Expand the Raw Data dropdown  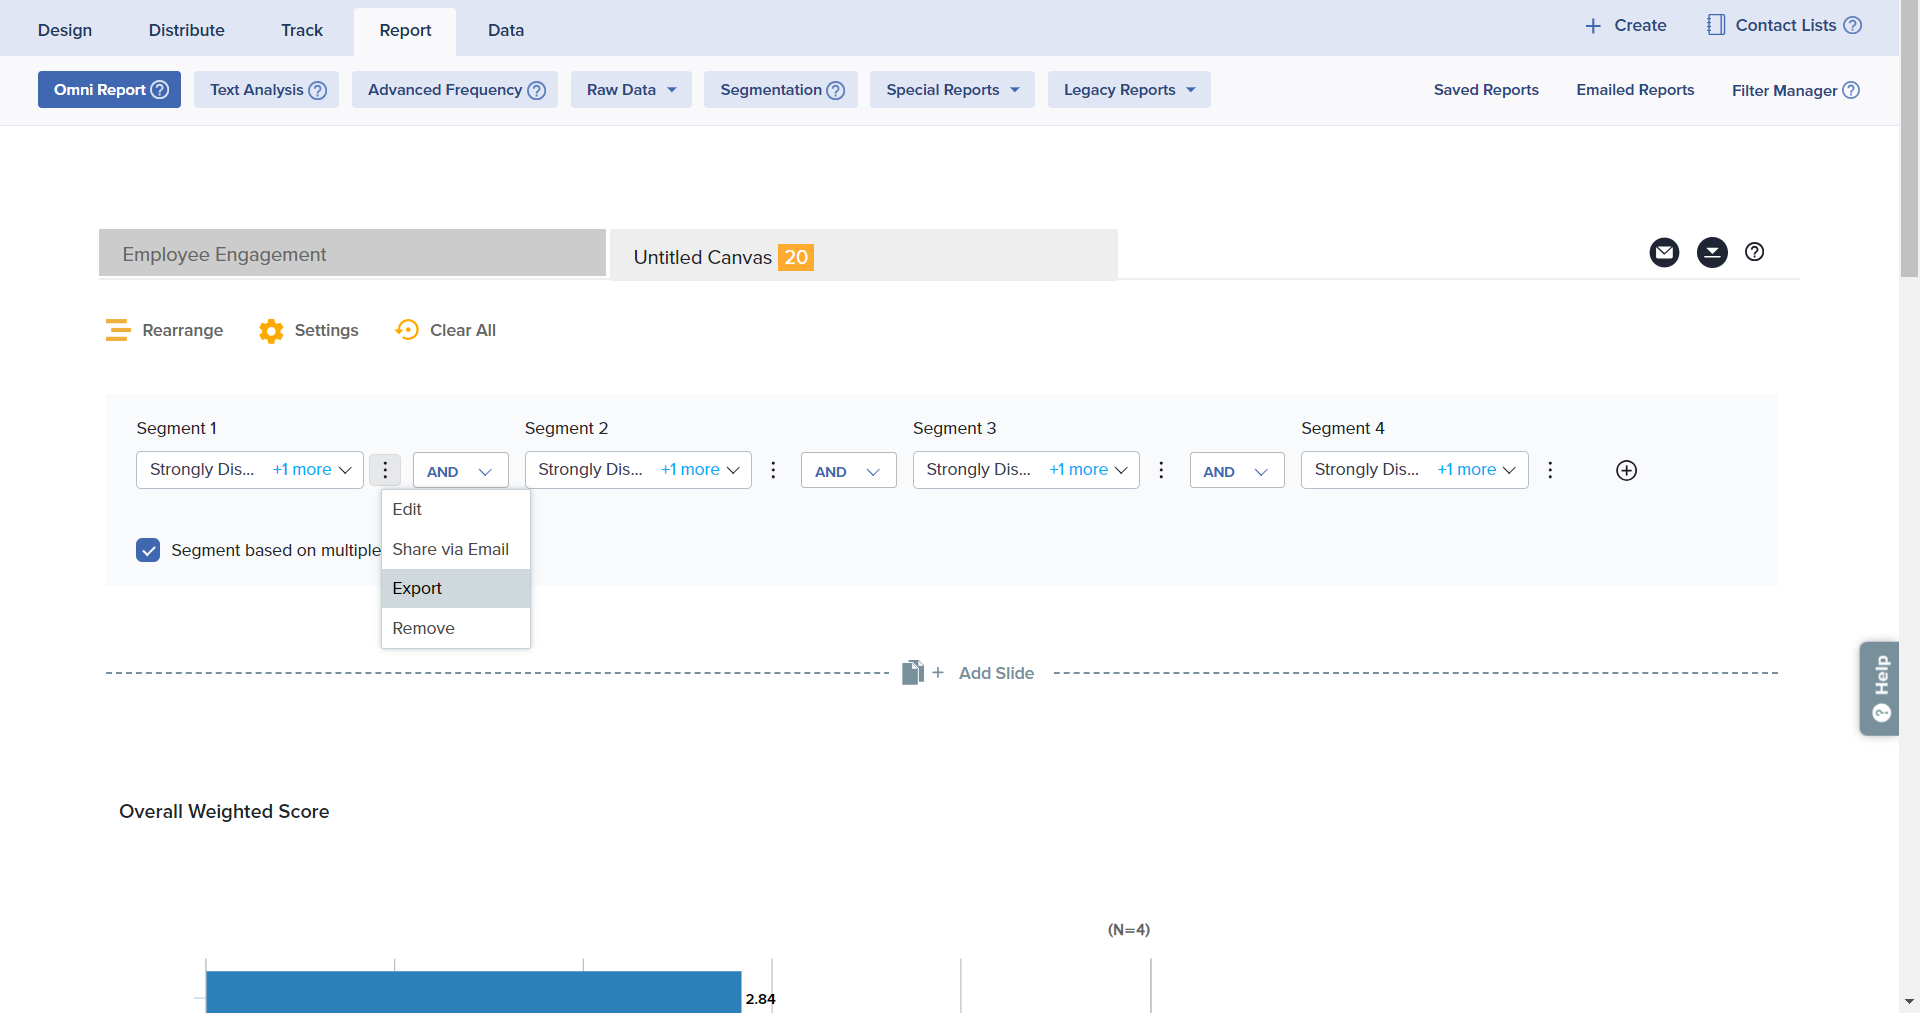(631, 90)
